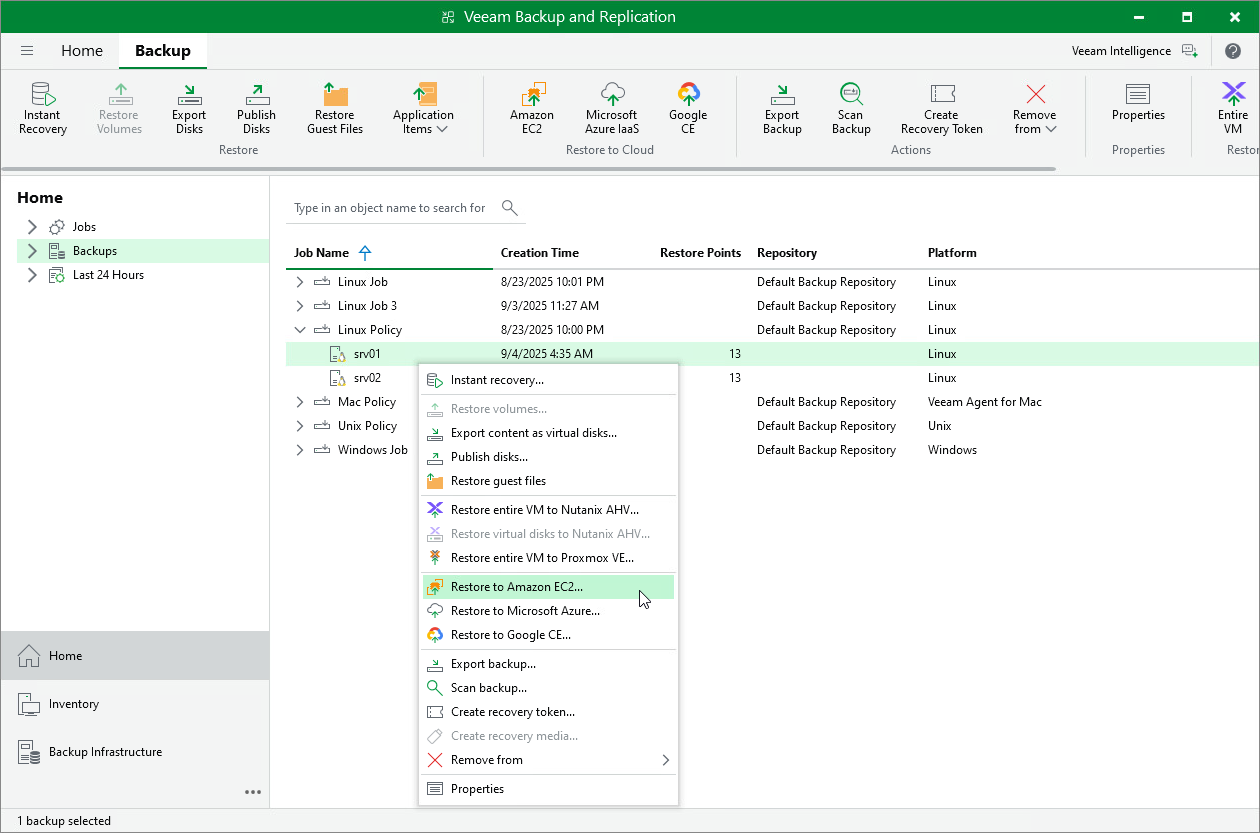
Task: Expand the Unix Policy row
Action: 299,426
